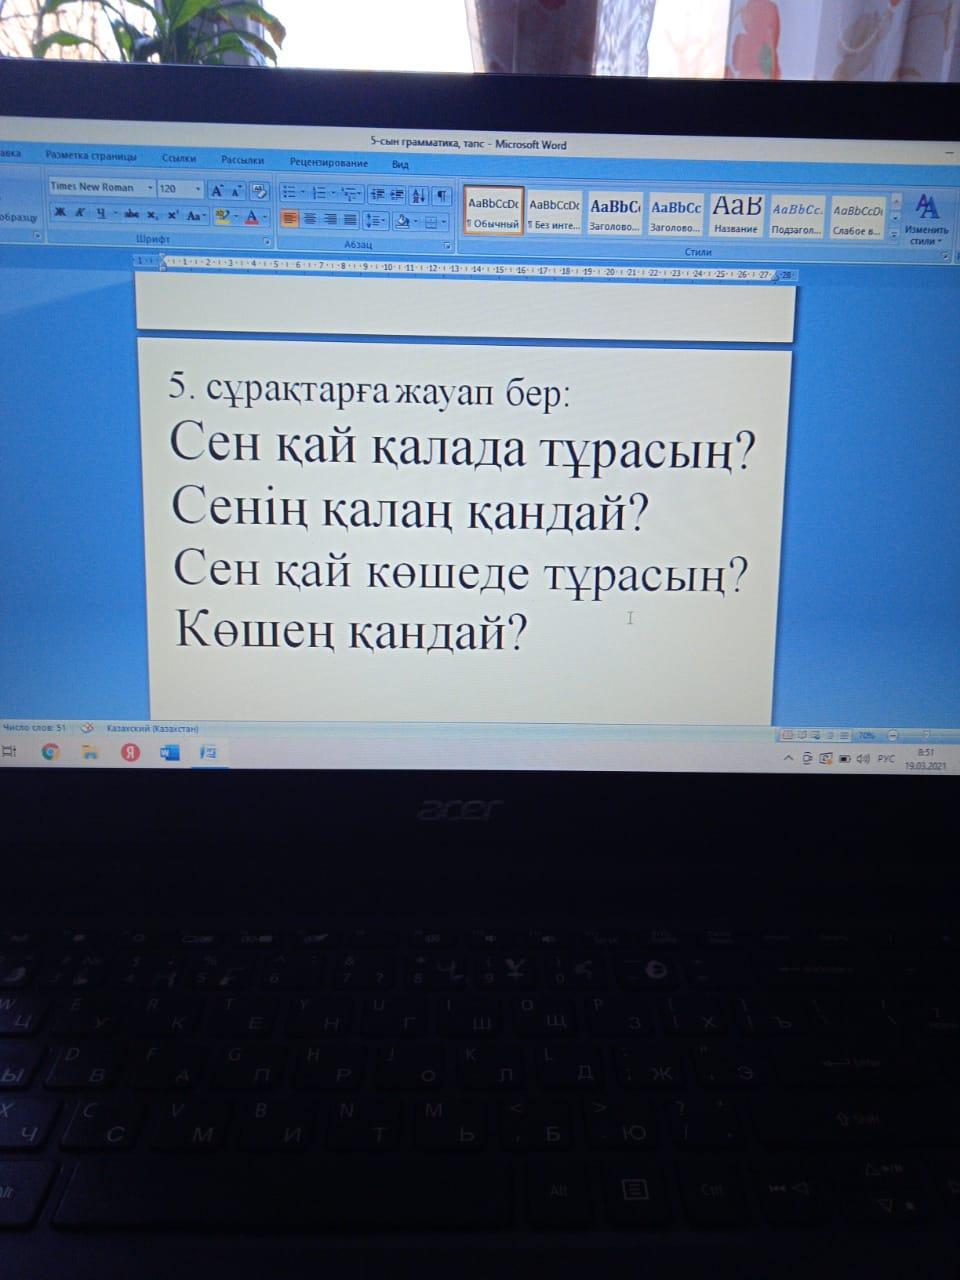Toggle underline formatting (Ч)

click(x=100, y=214)
